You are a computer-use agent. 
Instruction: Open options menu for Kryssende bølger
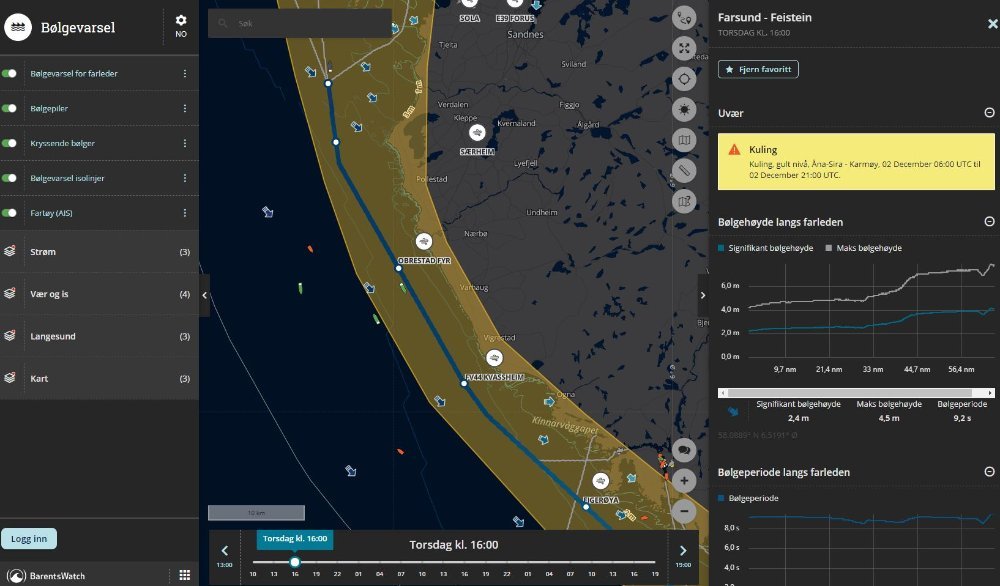click(185, 143)
